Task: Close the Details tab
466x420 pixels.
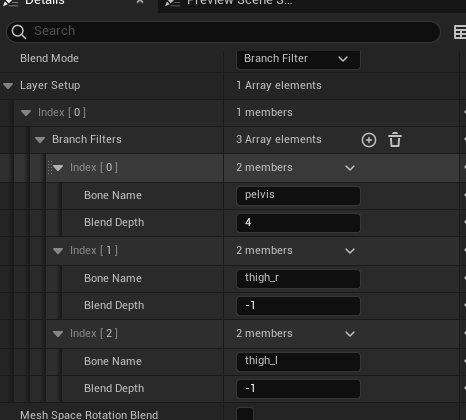Action: (140, 2)
